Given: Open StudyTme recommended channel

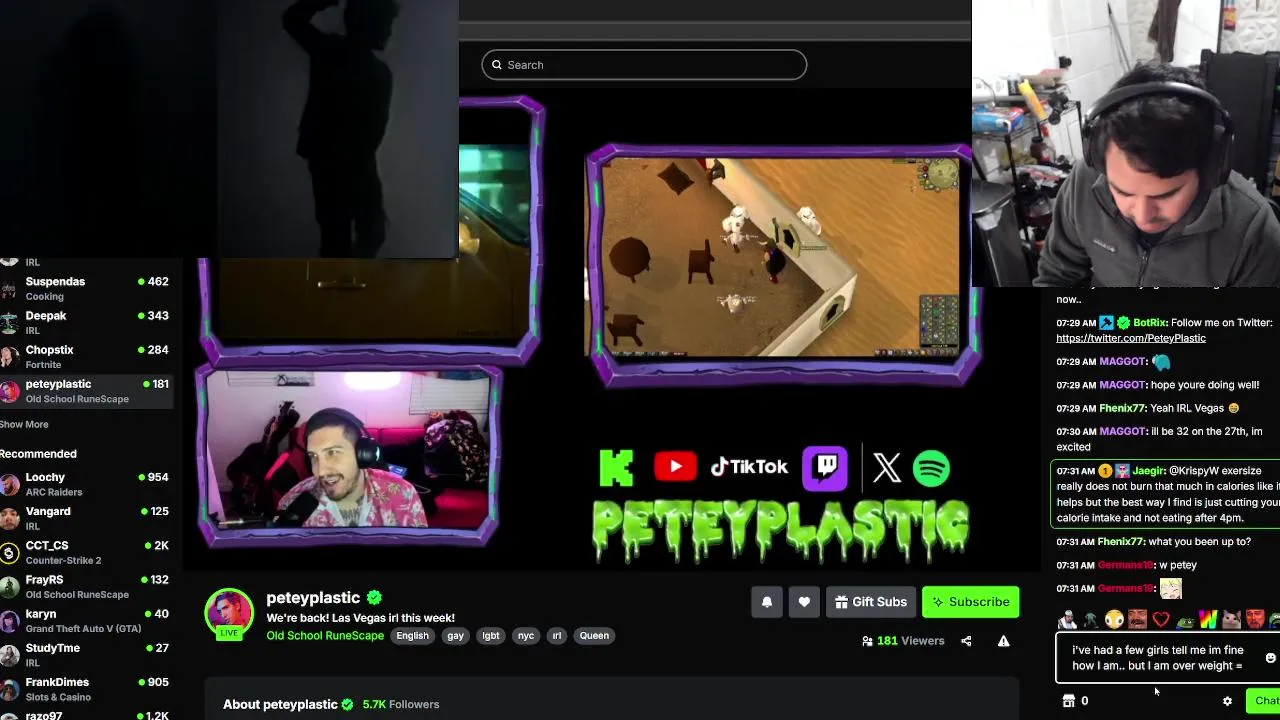Looking at the screenshot, I should coord(87,654).
